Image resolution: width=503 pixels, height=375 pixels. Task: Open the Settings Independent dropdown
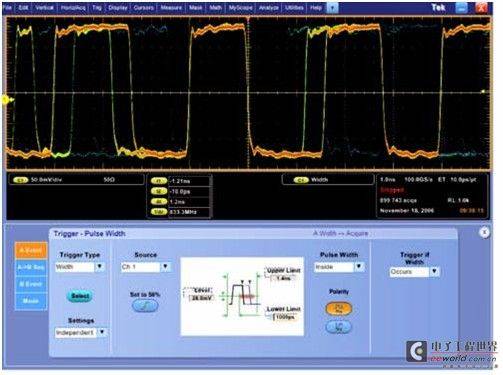[102, 332]
